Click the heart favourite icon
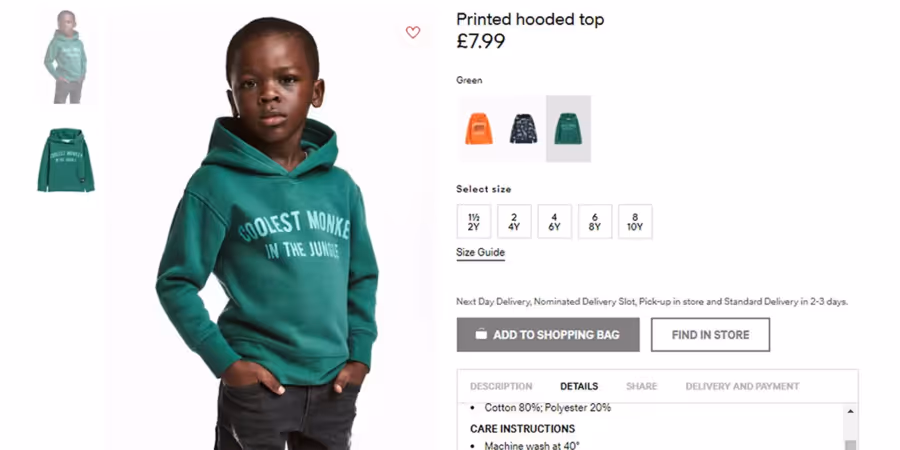This screenshot has height=450, width=900. [x=413, y=32]
